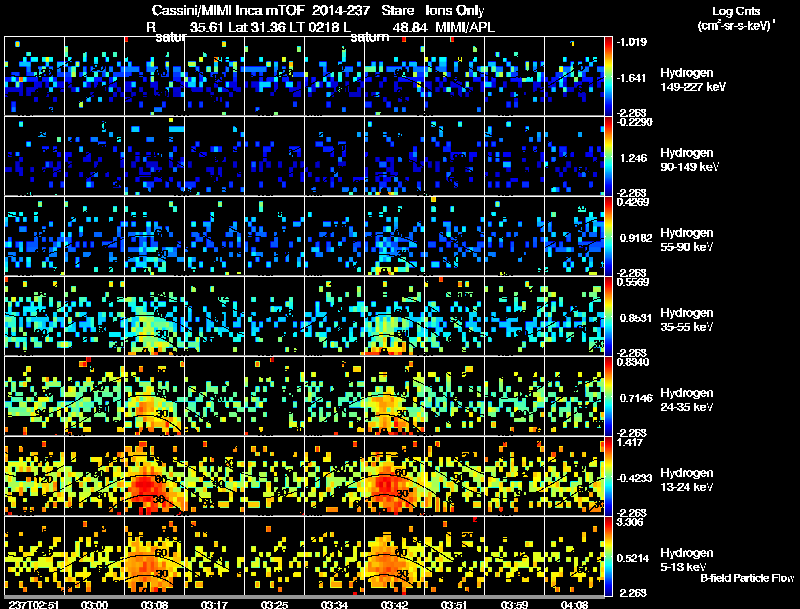Click the '-0.4233' colorbar midpoint value
The height and width of the screenshot is (609, 800).
point(634,478)
